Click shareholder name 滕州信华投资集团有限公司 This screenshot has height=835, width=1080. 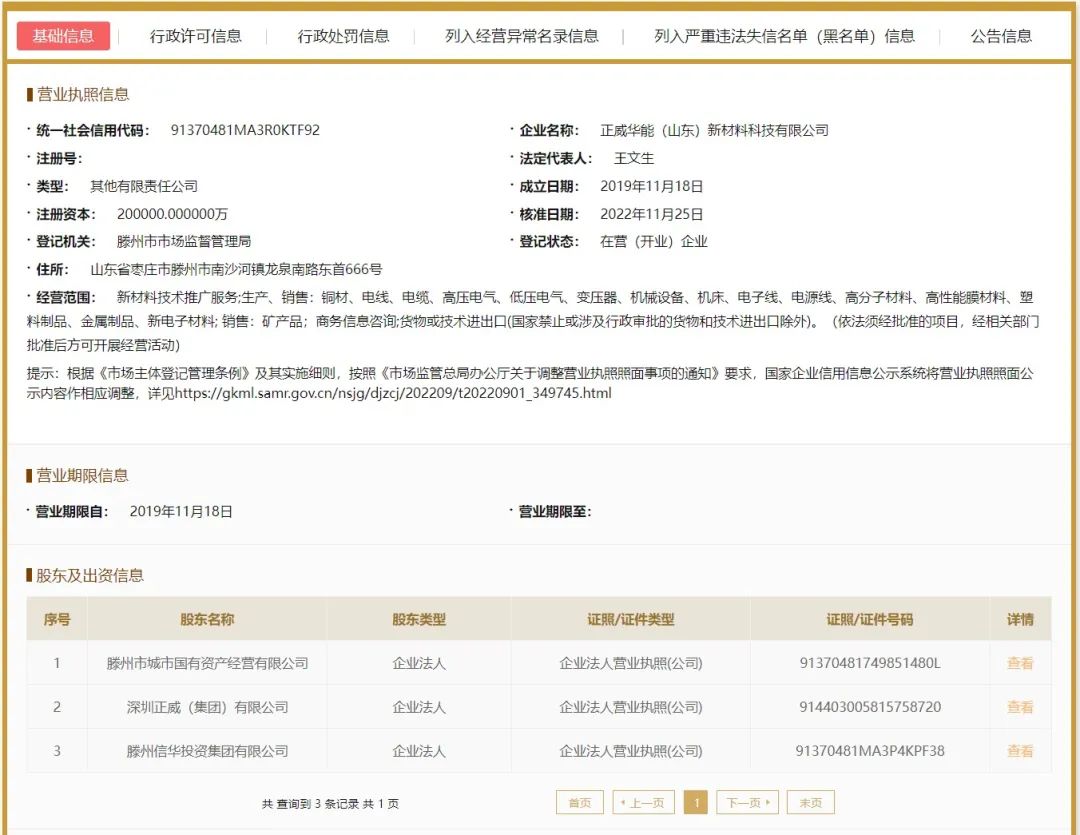[207, 751]
